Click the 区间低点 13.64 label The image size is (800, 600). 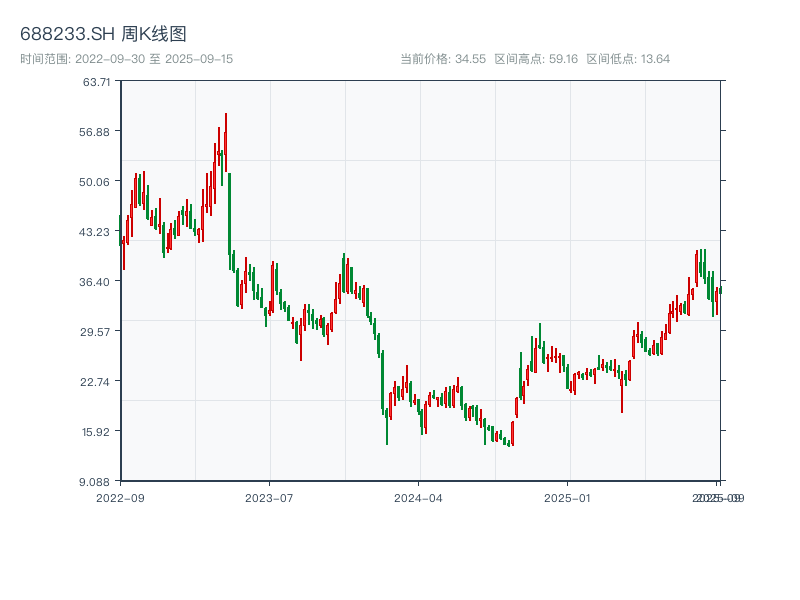coord(628,59)
